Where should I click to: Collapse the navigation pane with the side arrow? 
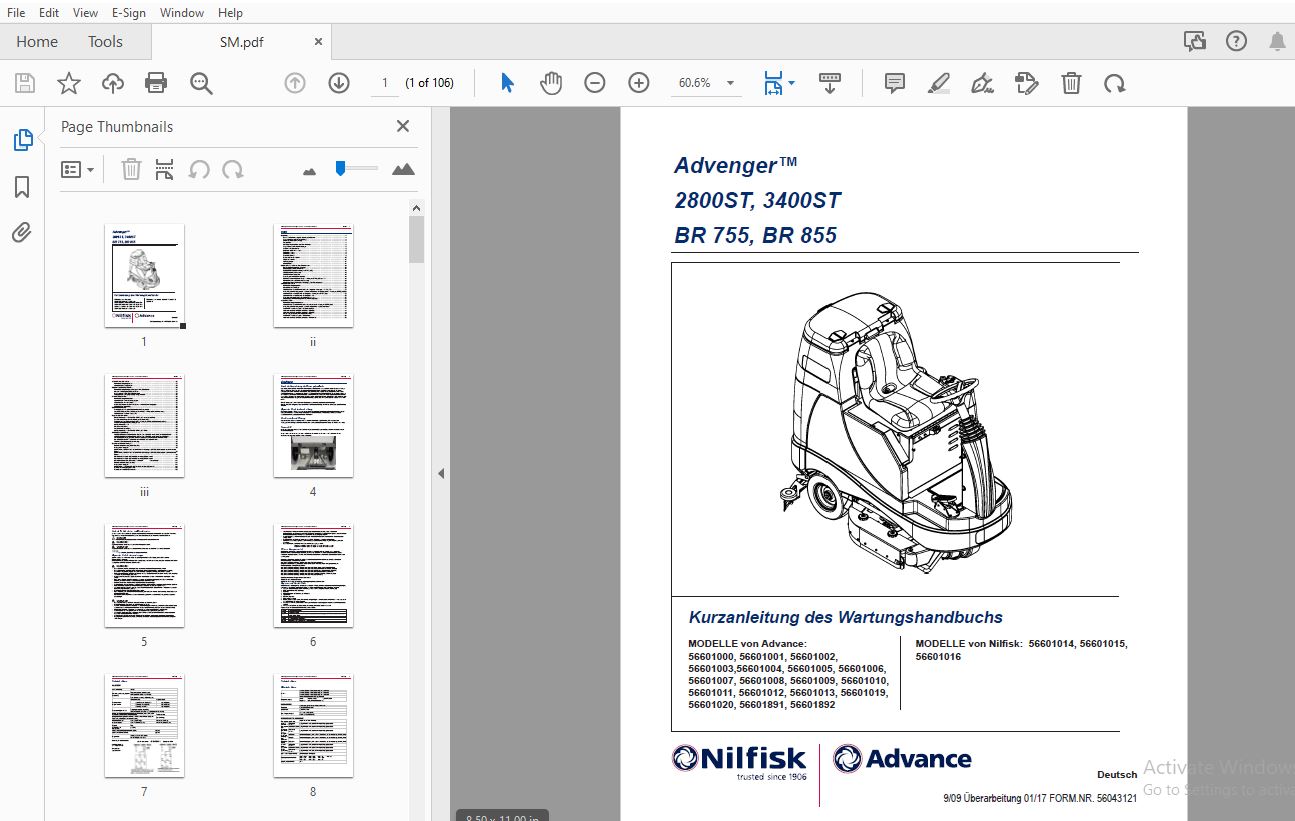(x=441, y=473)
